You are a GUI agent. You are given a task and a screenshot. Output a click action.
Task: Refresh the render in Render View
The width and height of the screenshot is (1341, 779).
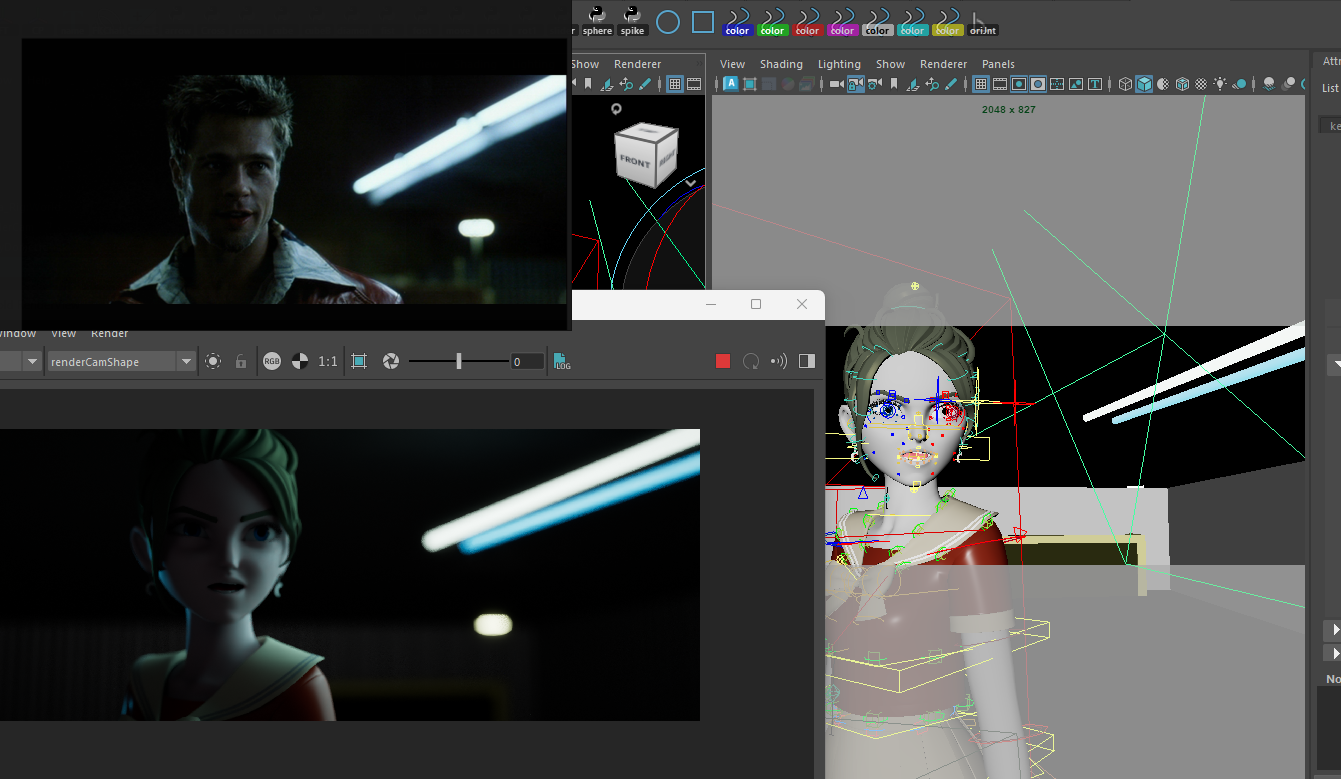coord(751,361)
